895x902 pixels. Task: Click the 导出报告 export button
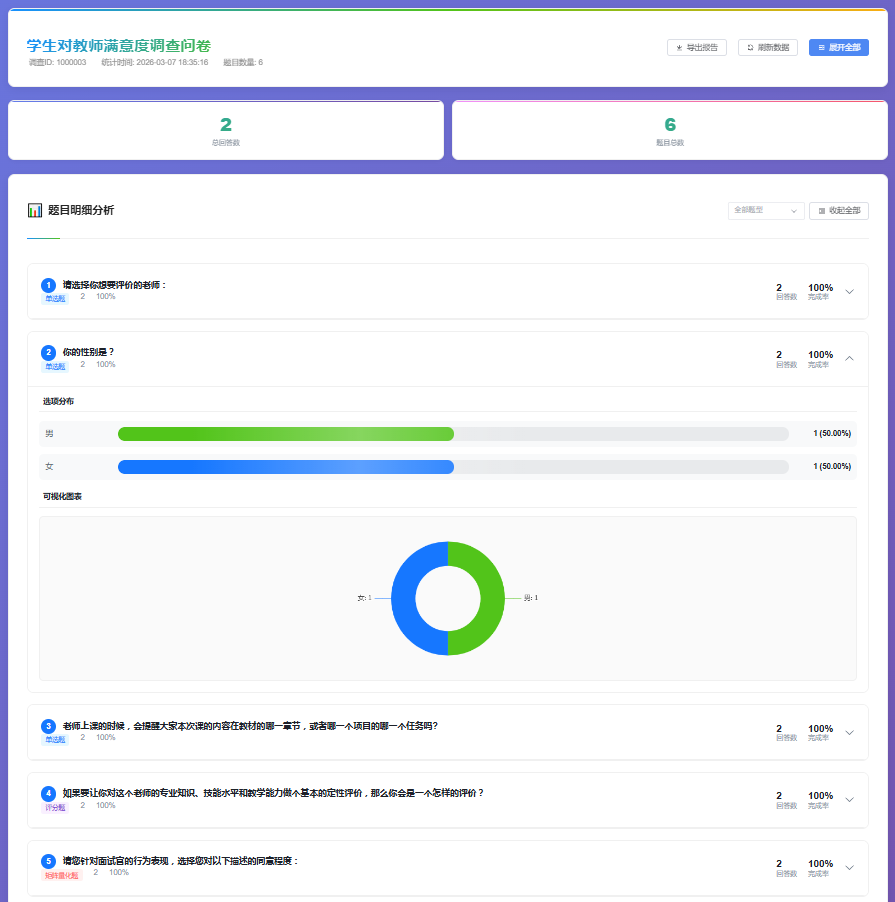click(x=696, y=47)
